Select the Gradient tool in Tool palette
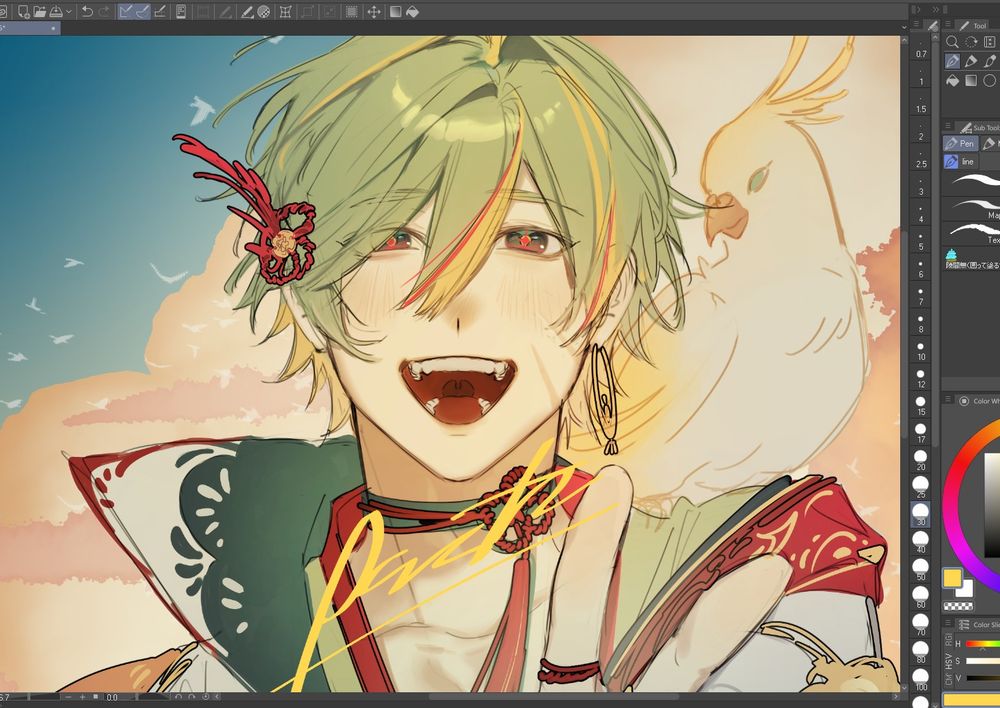The height and width of the screenshot is (708, 1000). pyautogui.click(x=971, y=80)
